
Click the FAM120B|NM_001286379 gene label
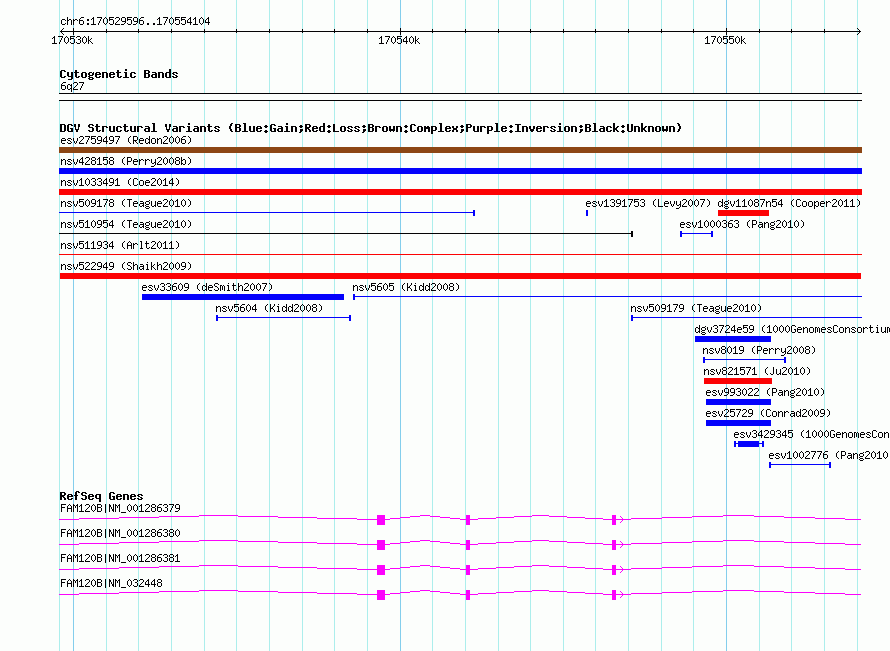click(x=120, y=508)
